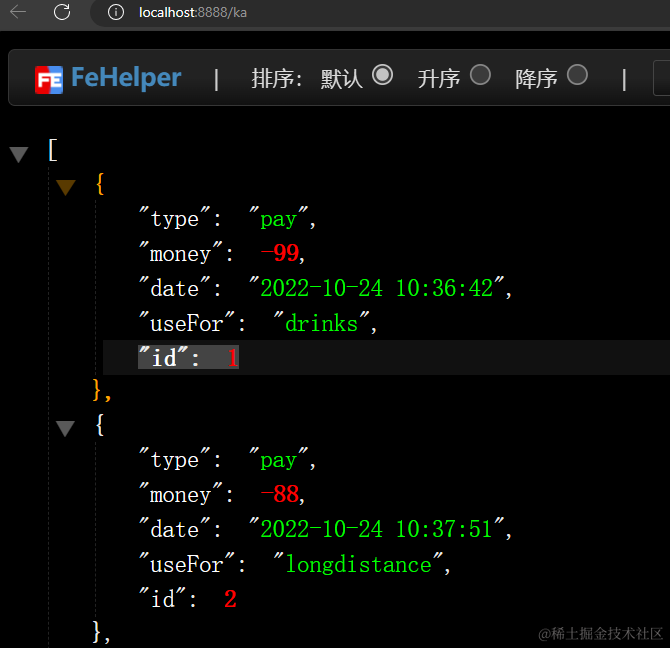Click the date value 2022-10-24 10:36:42
Viewport: 670px width, 648px height.
pos(377,288)
